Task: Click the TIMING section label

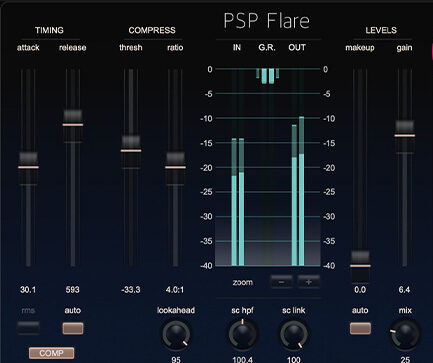Action: coord(49,30)
